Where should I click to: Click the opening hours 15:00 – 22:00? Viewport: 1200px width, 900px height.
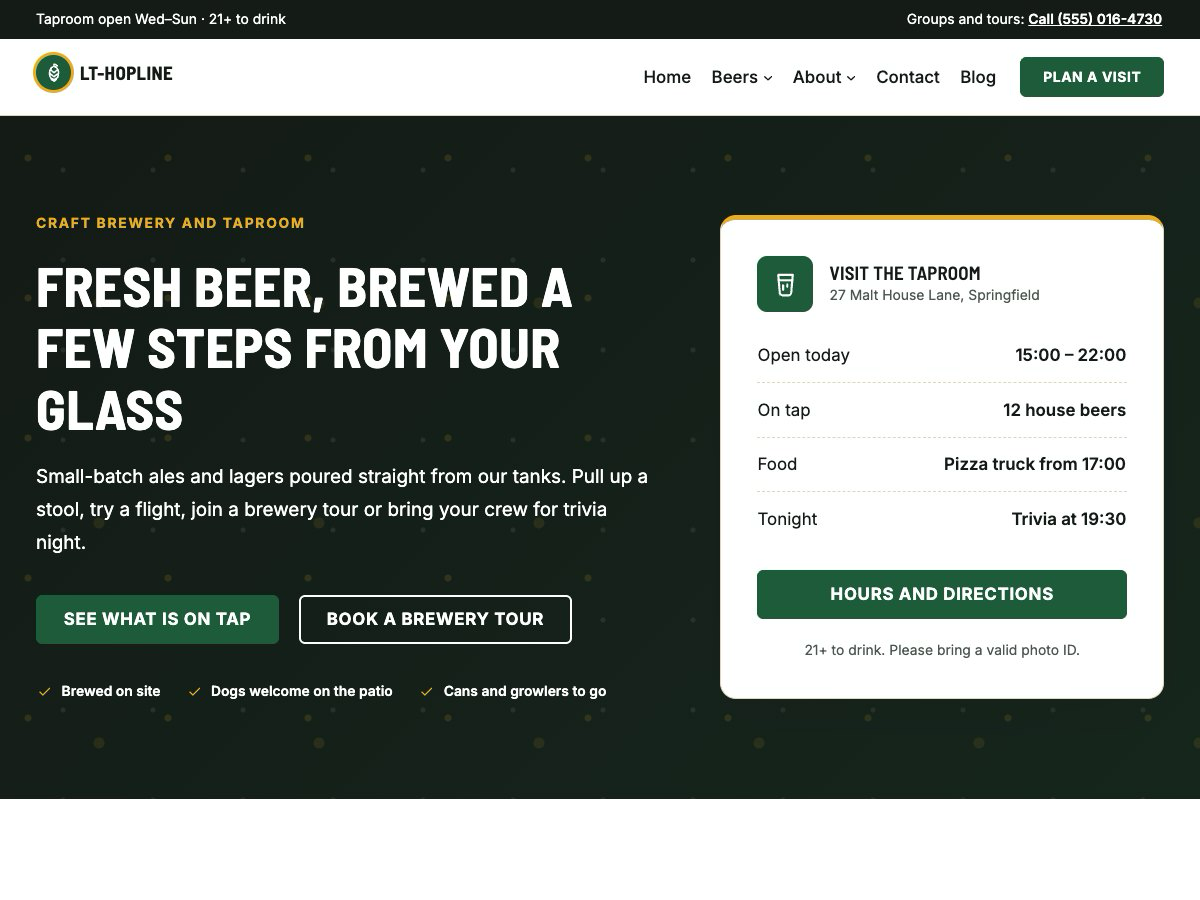(1070, 355)
